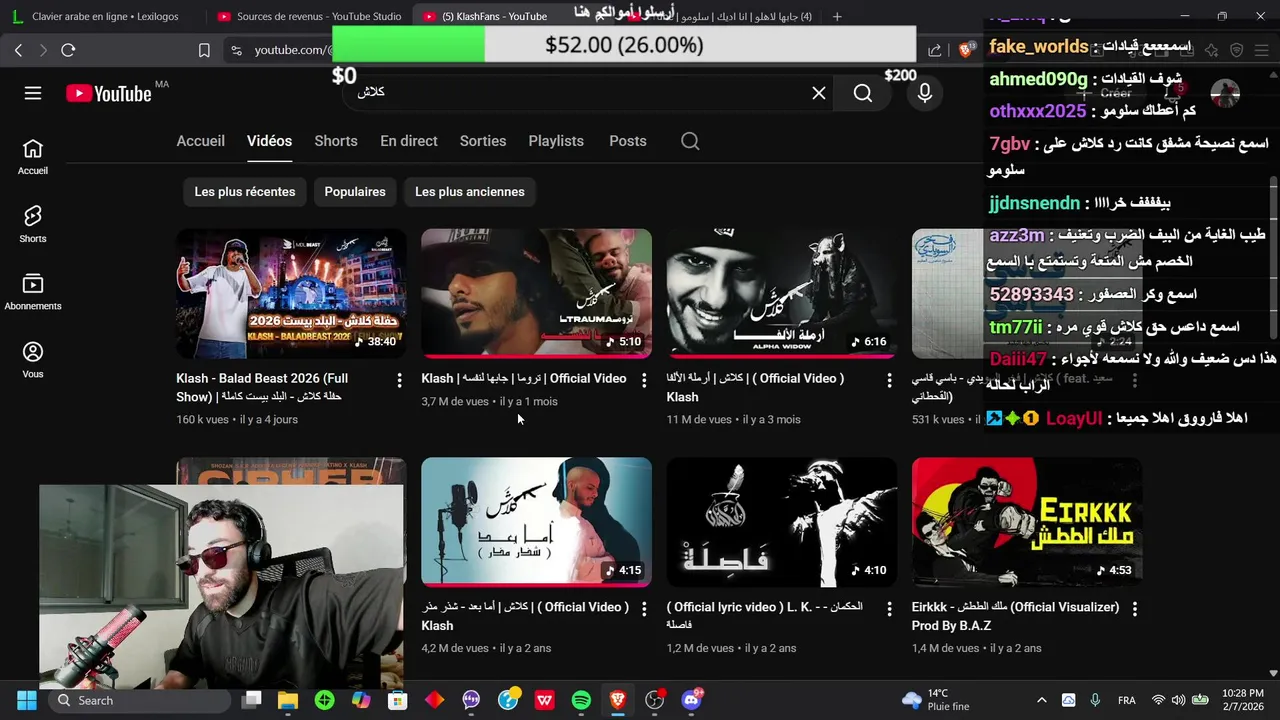Open options for Balad Beast 2026 video
This screenshot has height=720, width=1280.
point(399,380)
